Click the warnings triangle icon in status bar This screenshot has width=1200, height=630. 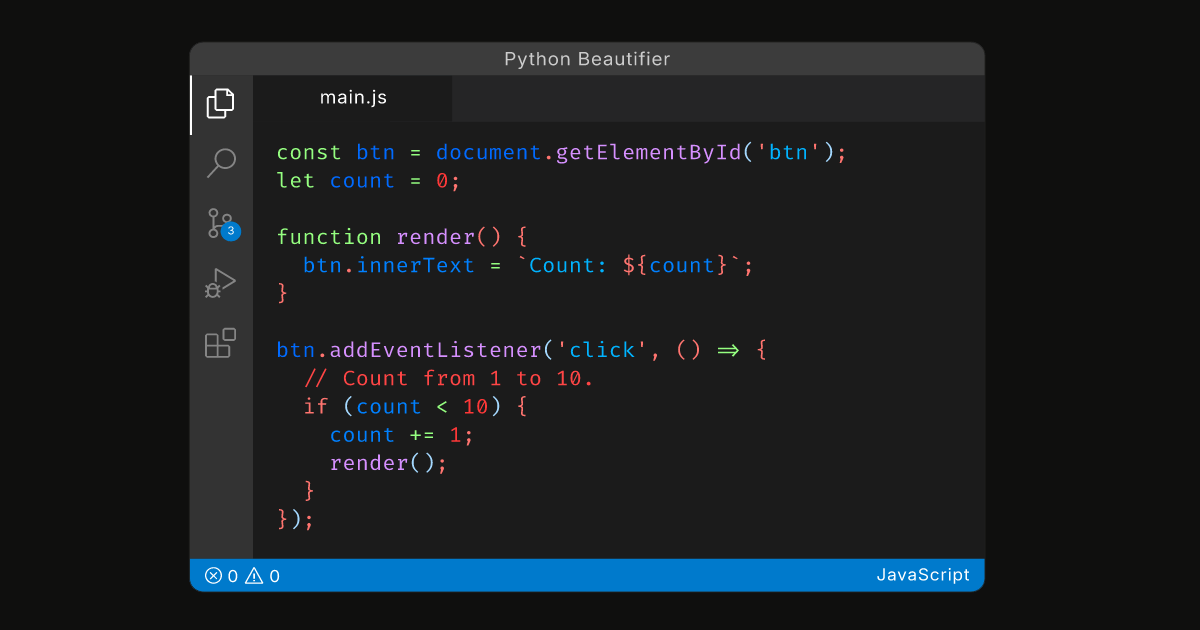pyautogui.click(x=254, y=575)
